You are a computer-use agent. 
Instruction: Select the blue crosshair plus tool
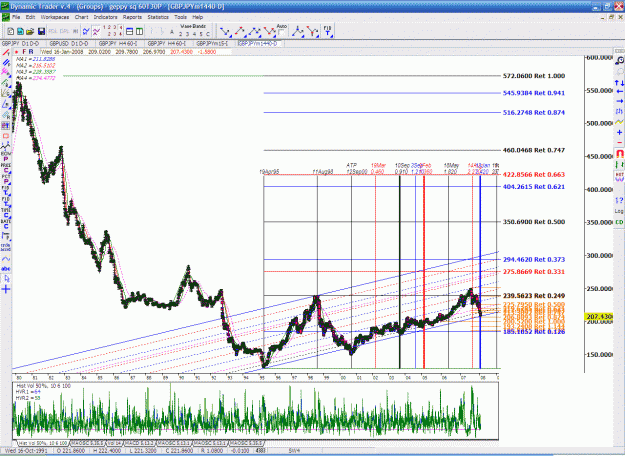pyautogui.click(x=6, y=289)
